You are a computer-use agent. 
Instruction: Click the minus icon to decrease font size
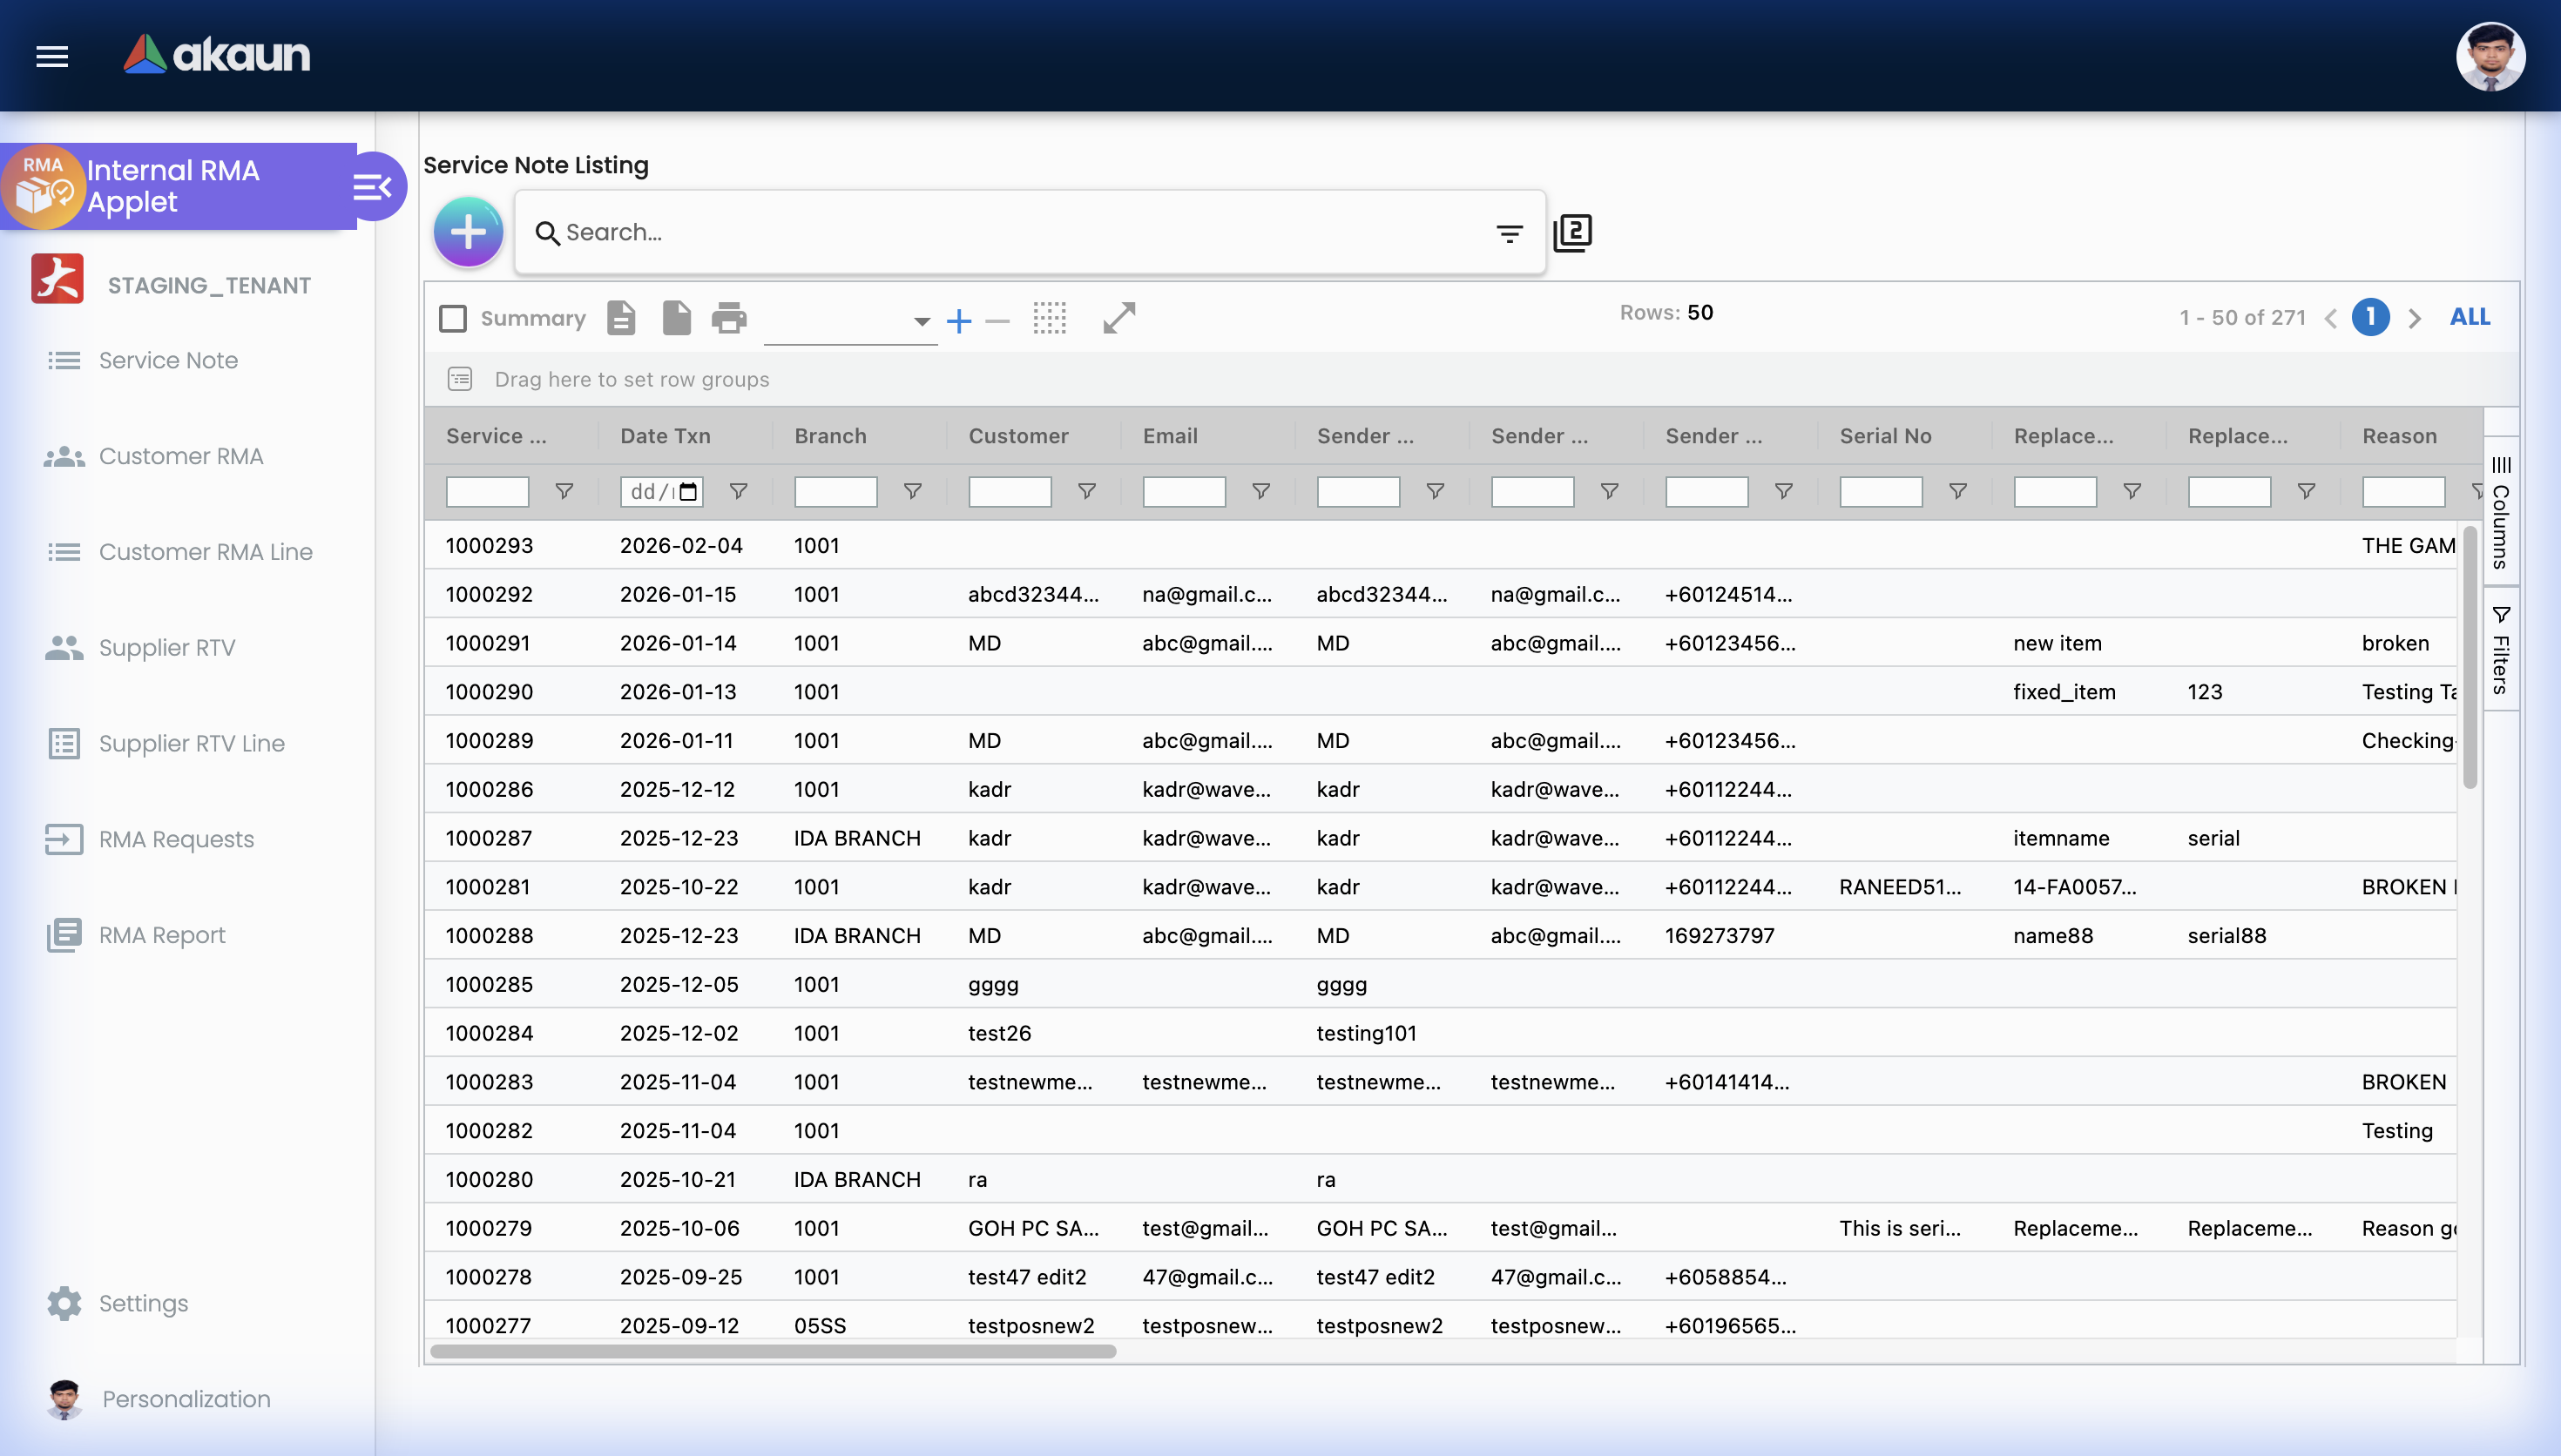[x=997, y=320]
